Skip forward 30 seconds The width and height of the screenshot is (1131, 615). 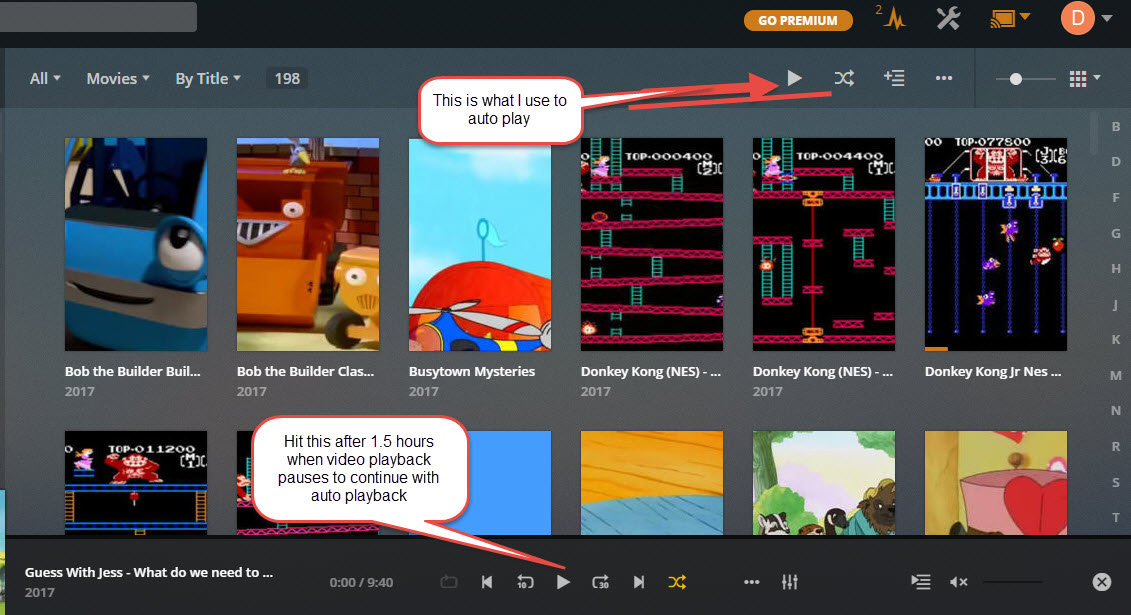601,582
